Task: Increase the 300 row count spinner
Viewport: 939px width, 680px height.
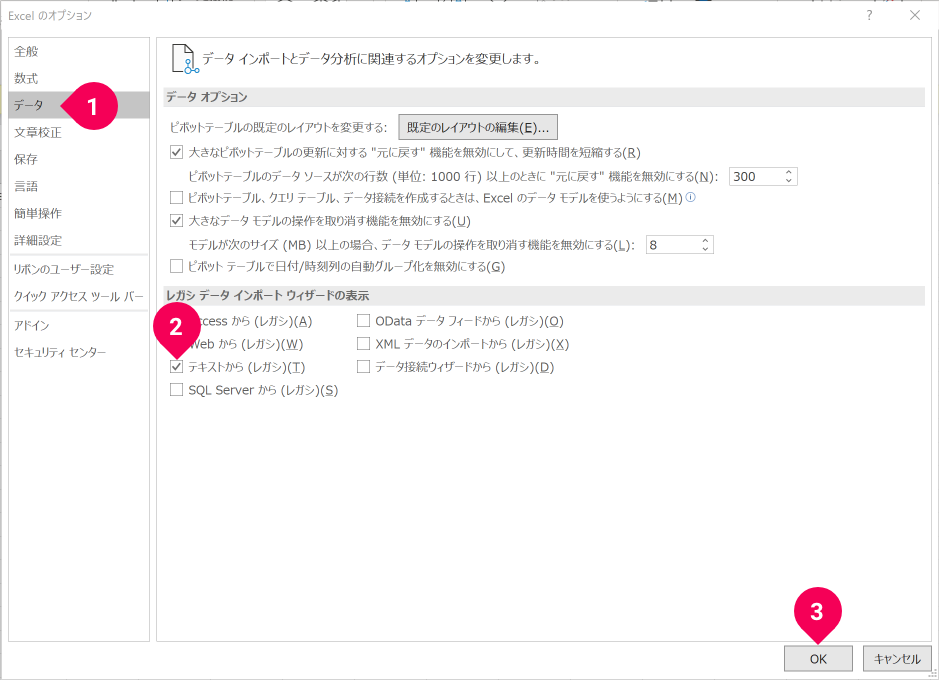Action: pyautogui.click(x=789, y=172)
